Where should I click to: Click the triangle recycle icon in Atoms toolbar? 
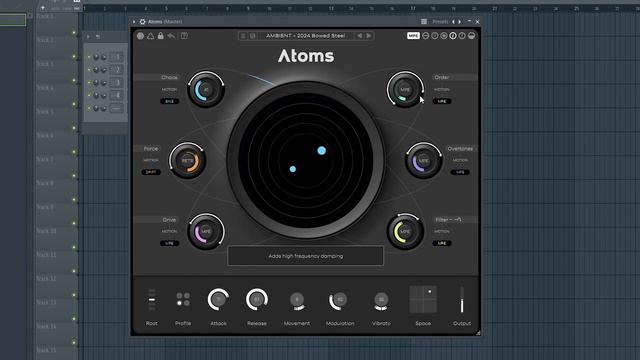pos(151,36)
